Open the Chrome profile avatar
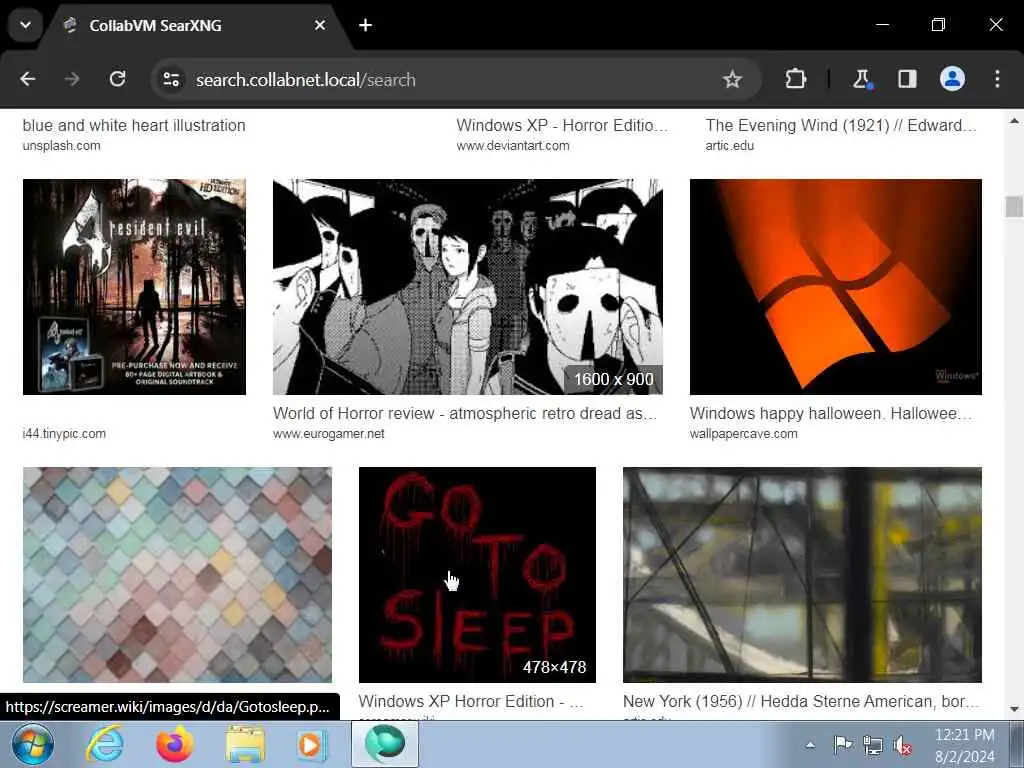 (952, 80)
